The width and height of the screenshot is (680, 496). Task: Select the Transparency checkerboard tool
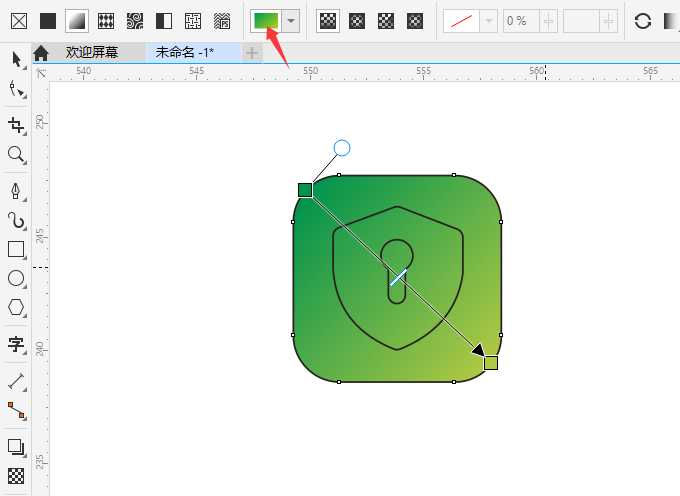coord(16,476)
